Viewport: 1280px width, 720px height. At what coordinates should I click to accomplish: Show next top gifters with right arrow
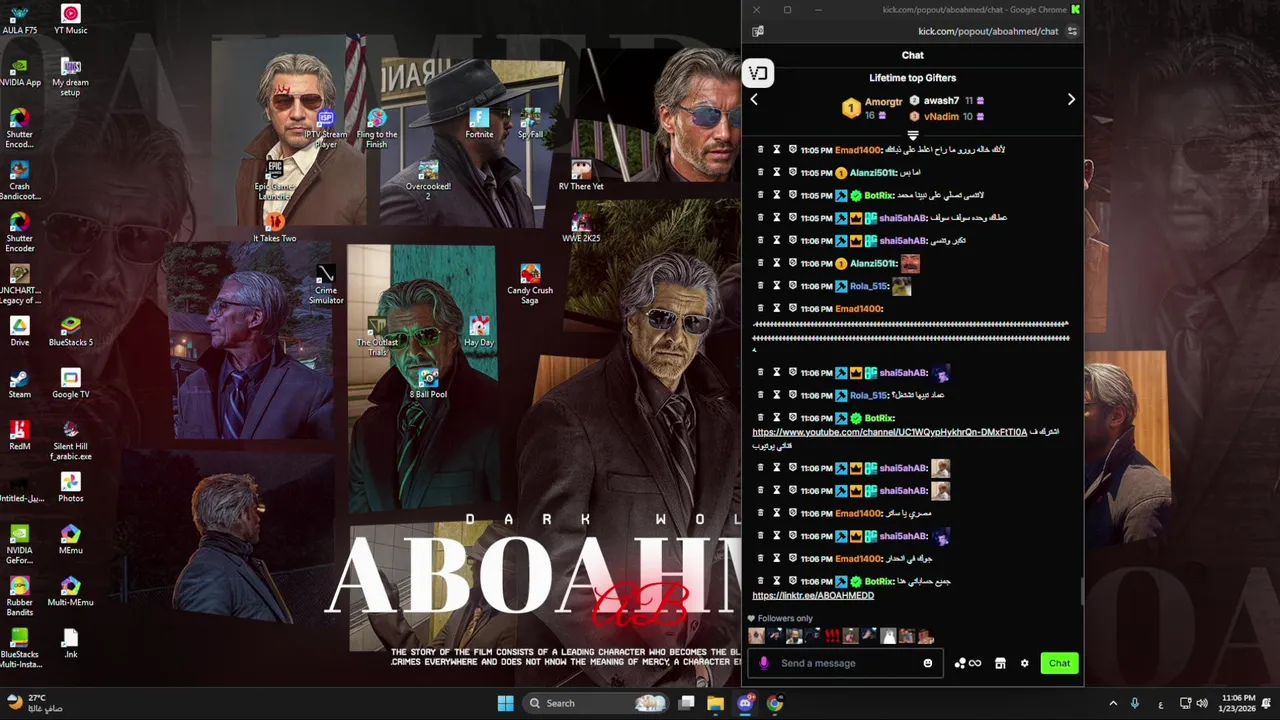tap(1071, 100)
